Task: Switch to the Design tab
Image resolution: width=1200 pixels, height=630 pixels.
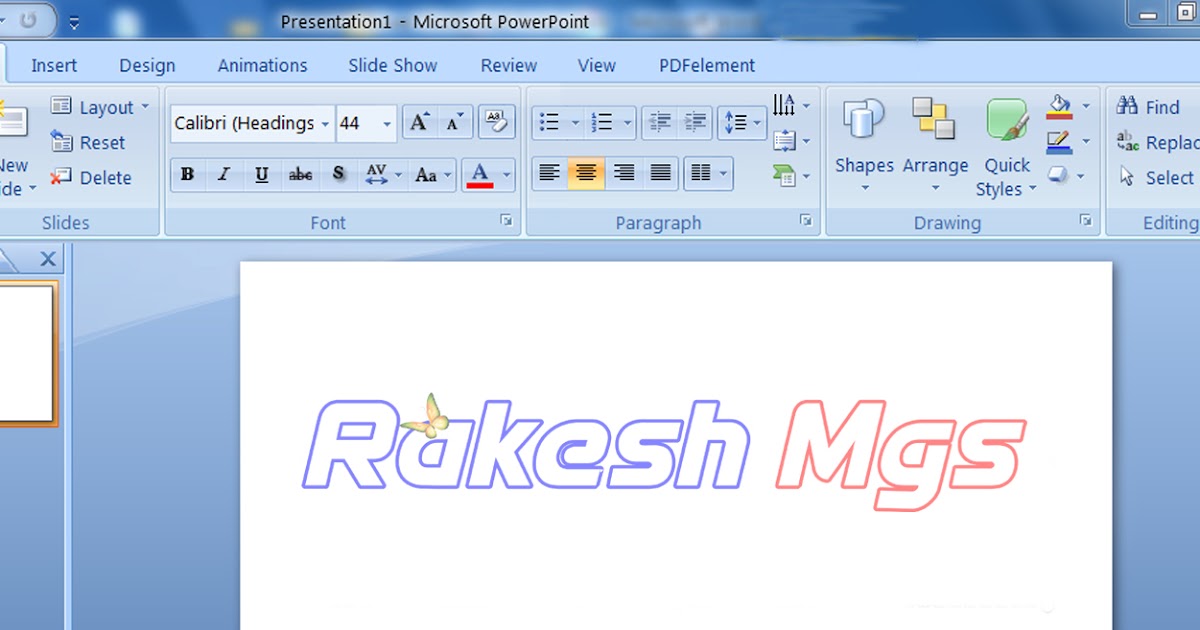Action: pyautogui.click(x=146, y=64)
